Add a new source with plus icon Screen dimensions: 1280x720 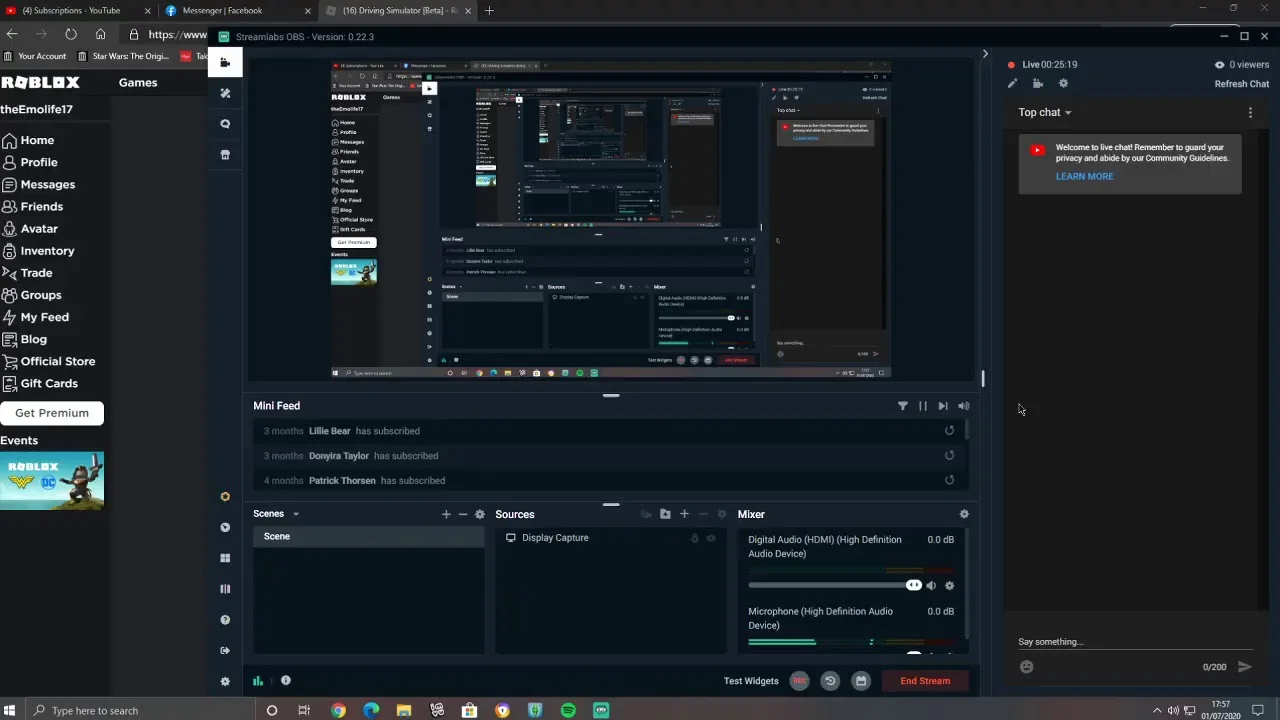[x=684, y=514]
